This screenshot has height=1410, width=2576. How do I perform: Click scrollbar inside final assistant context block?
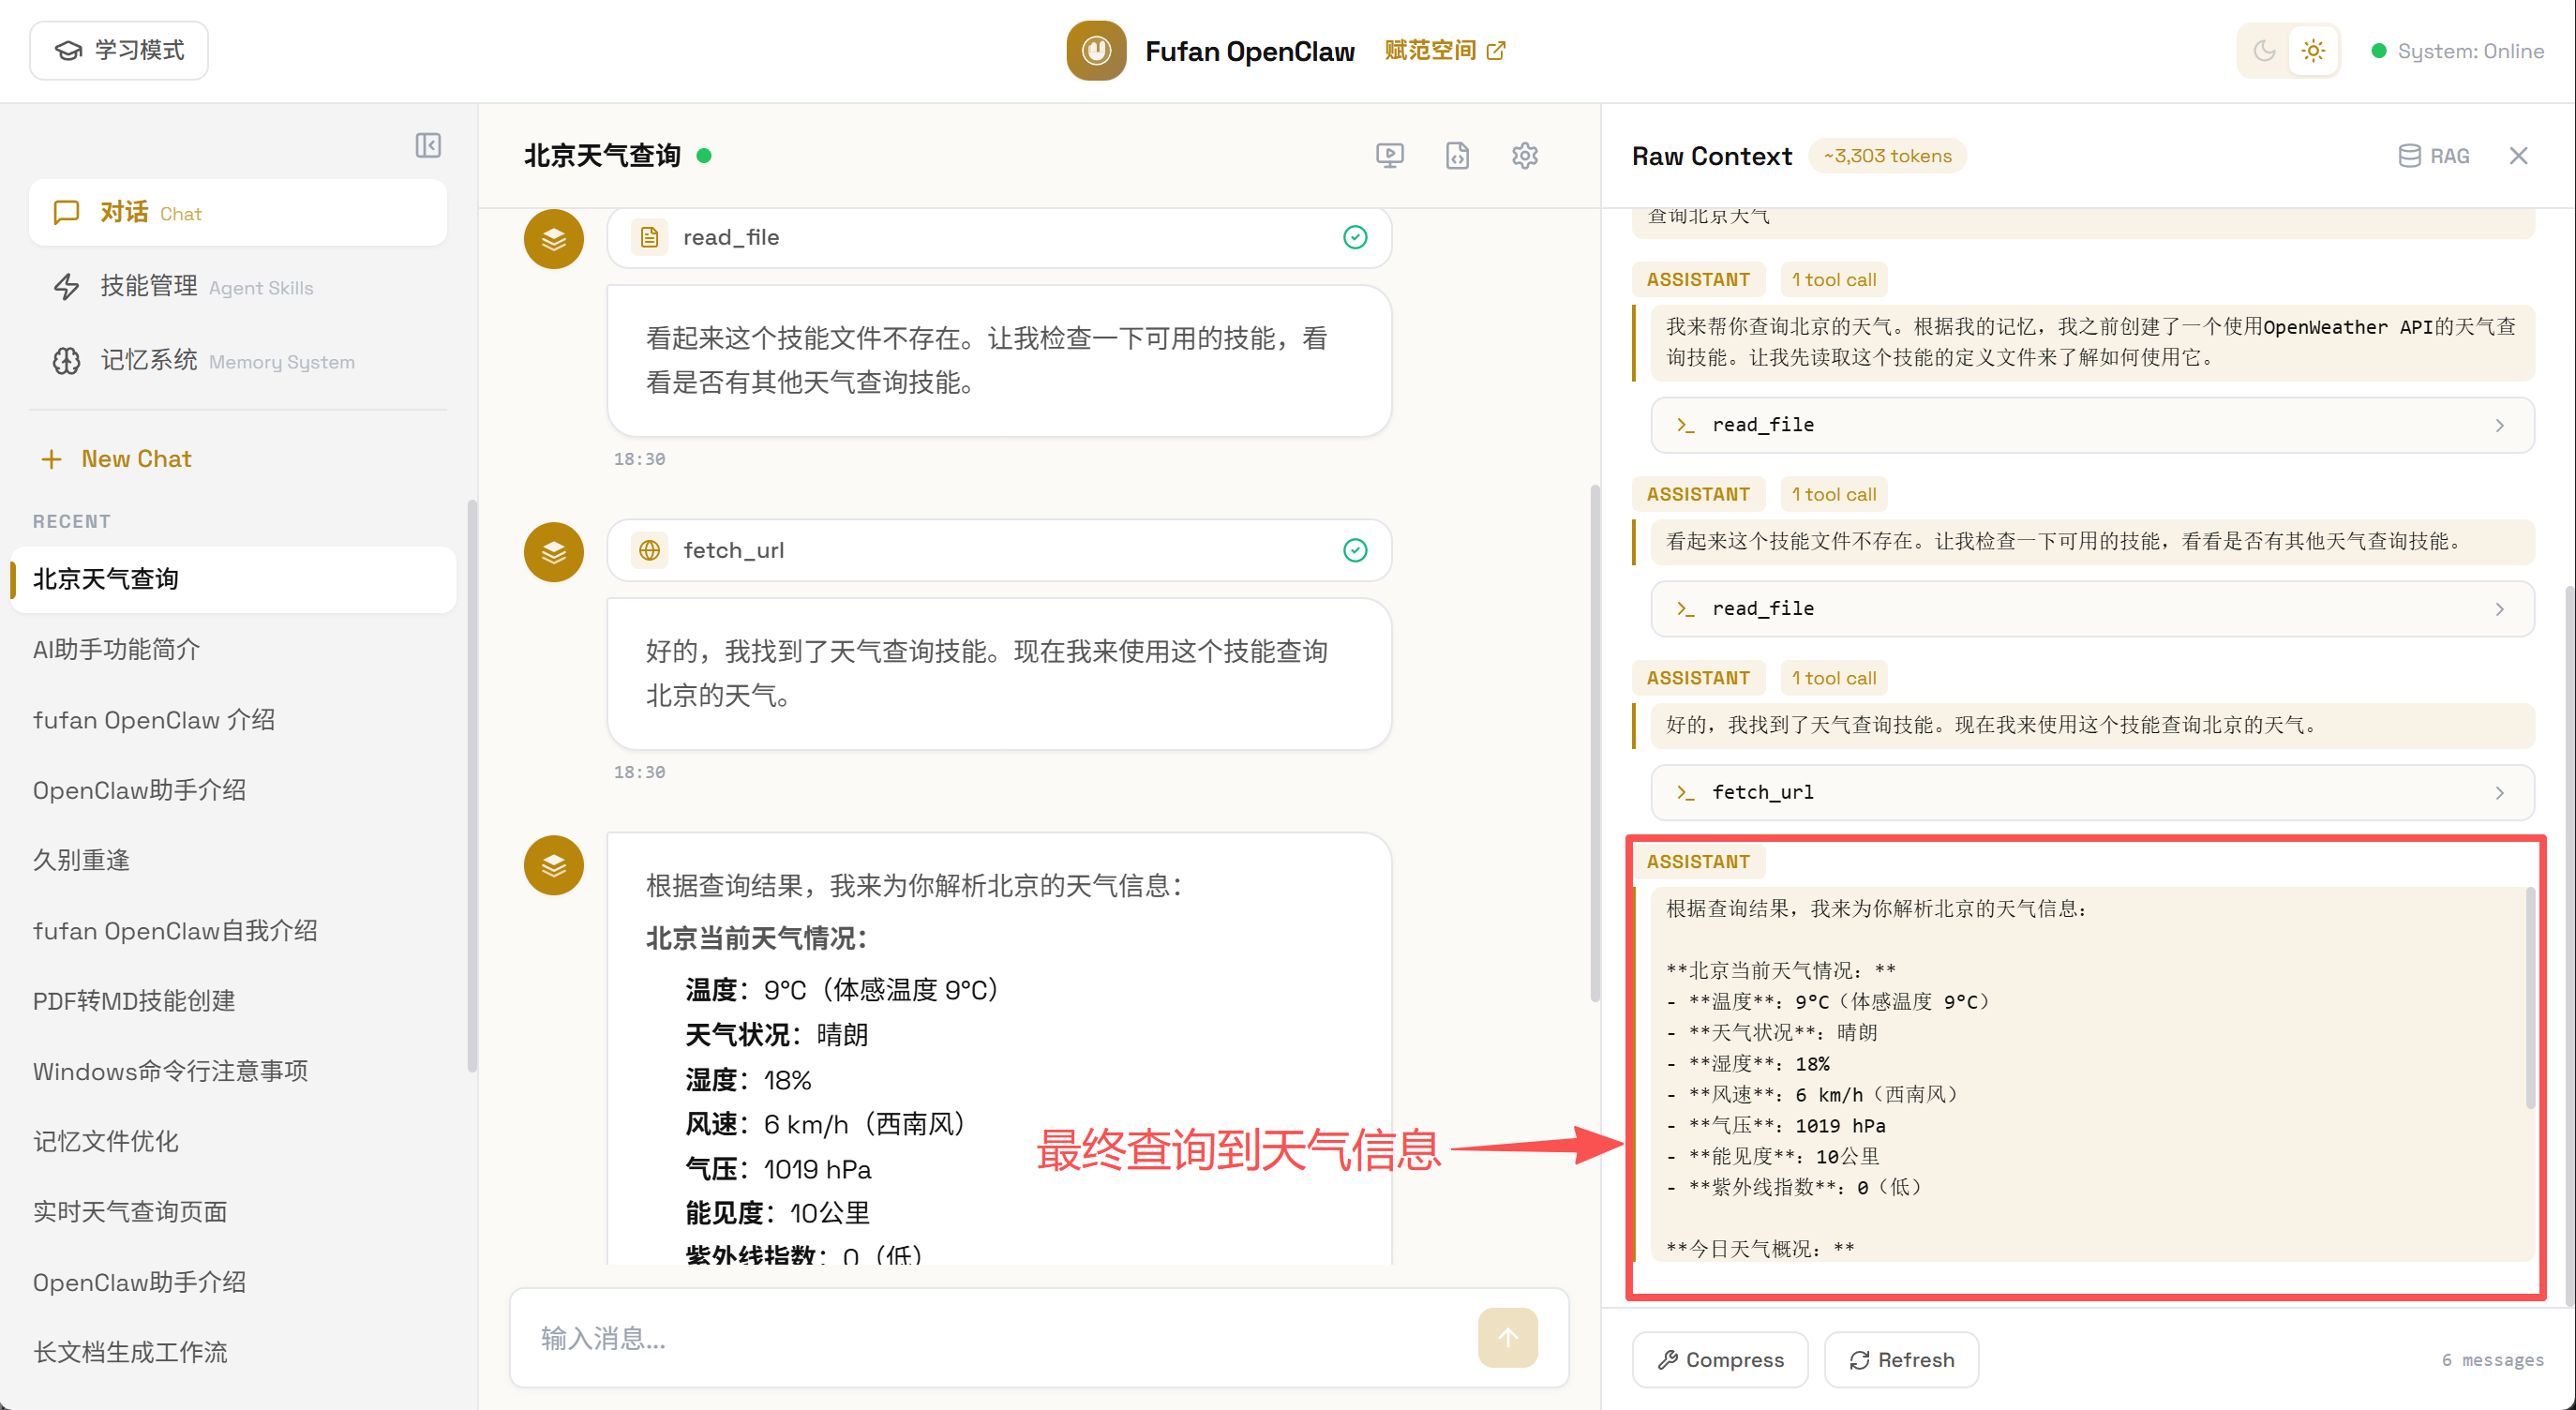pyautogui.click(x=2529, y=997)
